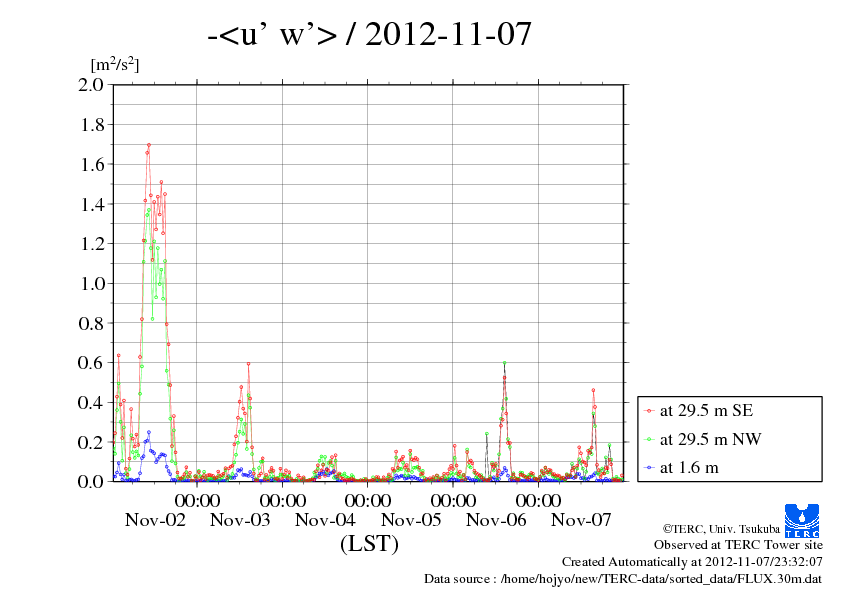Click the red peak data point near 1.7

click(x=149, y=145)
